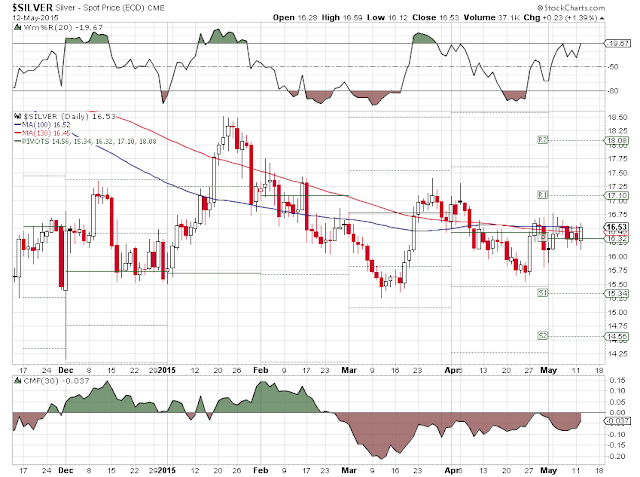Click the Mar label under the price panel
This screenshot has width=640, height=477.
tap(349, 370)
